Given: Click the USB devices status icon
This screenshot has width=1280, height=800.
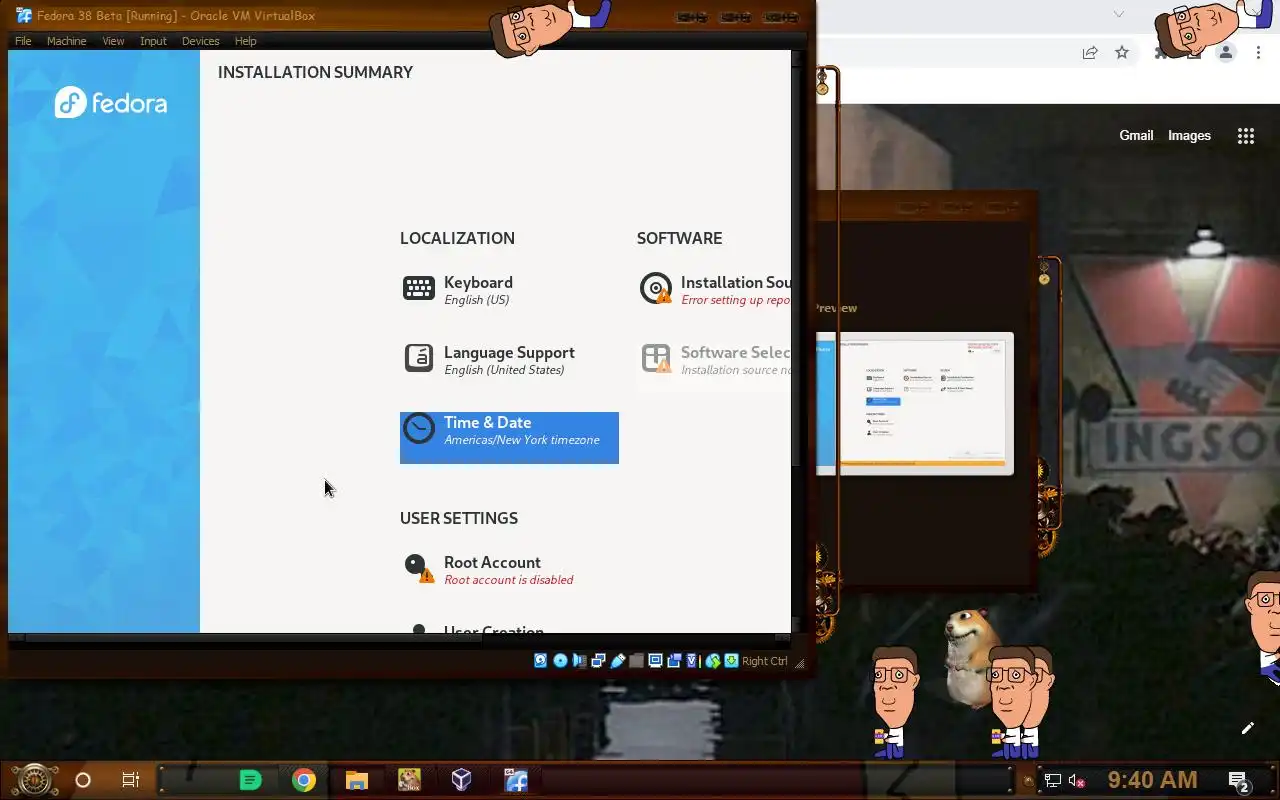Looking at the screenshot, I should pos(617,661).
